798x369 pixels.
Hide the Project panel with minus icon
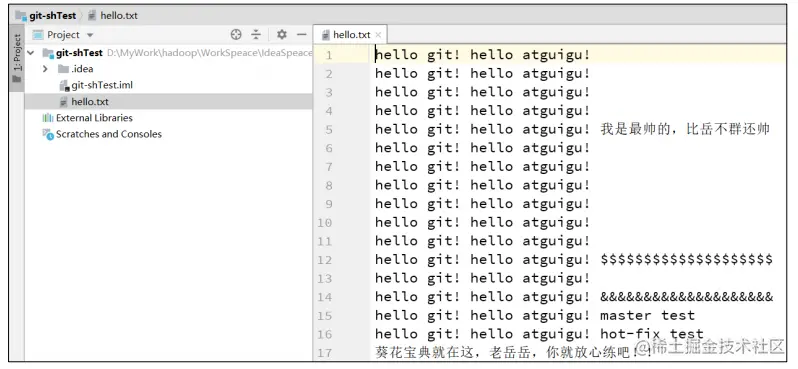point(302,35)
